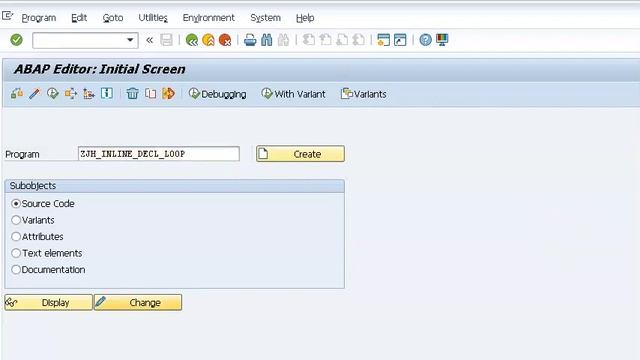Open the Edit menu
Image resolution: width=640 pixels, height=360 pixels.
(79, 18)
